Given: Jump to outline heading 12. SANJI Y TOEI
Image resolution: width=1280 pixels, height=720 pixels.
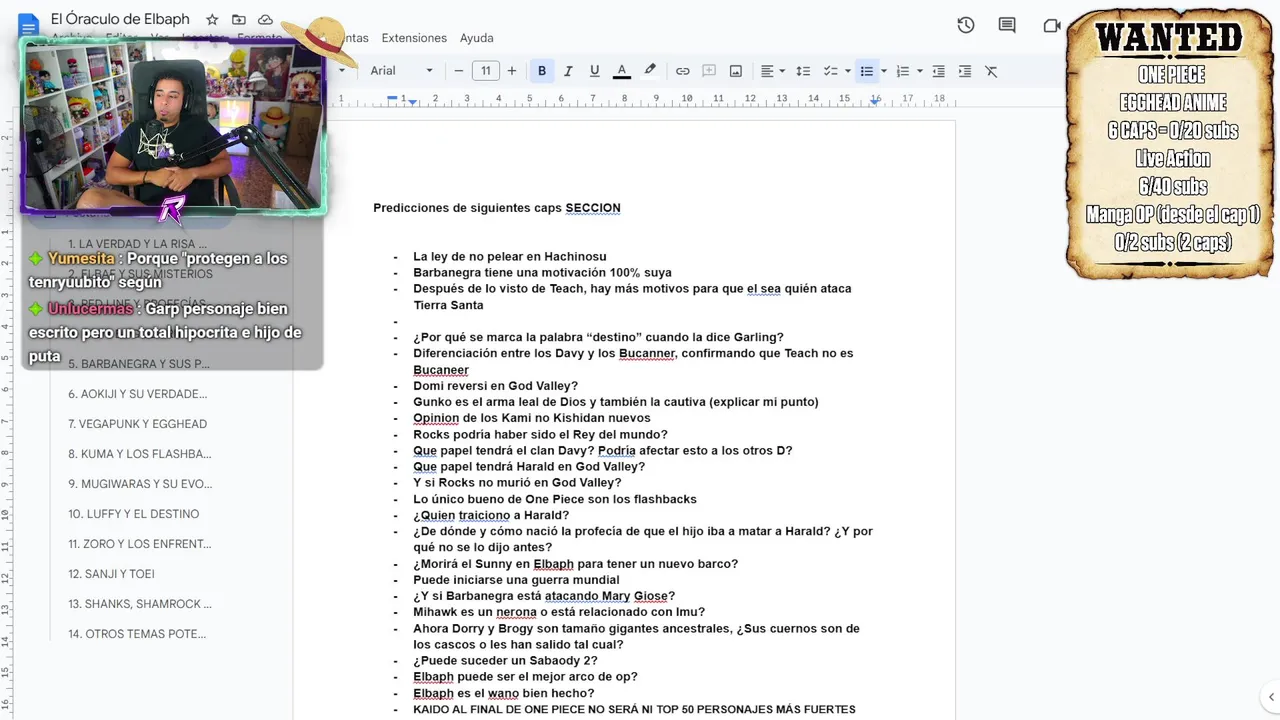Looking at the screenshot, I should click(111, 574).
